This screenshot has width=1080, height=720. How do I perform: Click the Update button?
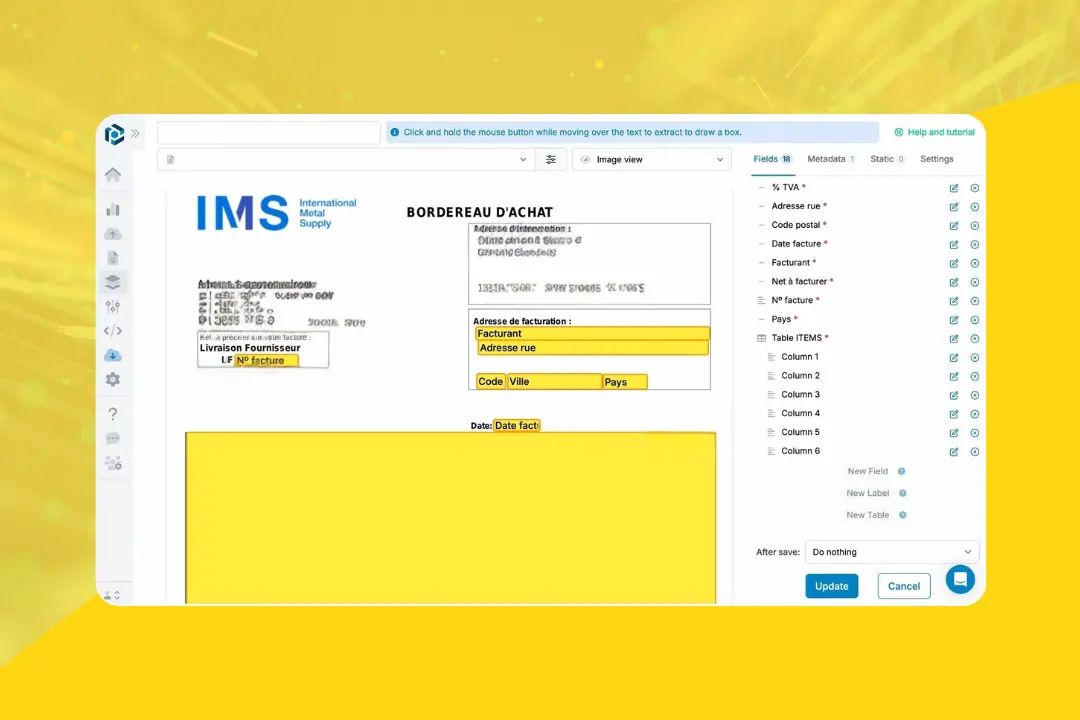coord(831,586)
